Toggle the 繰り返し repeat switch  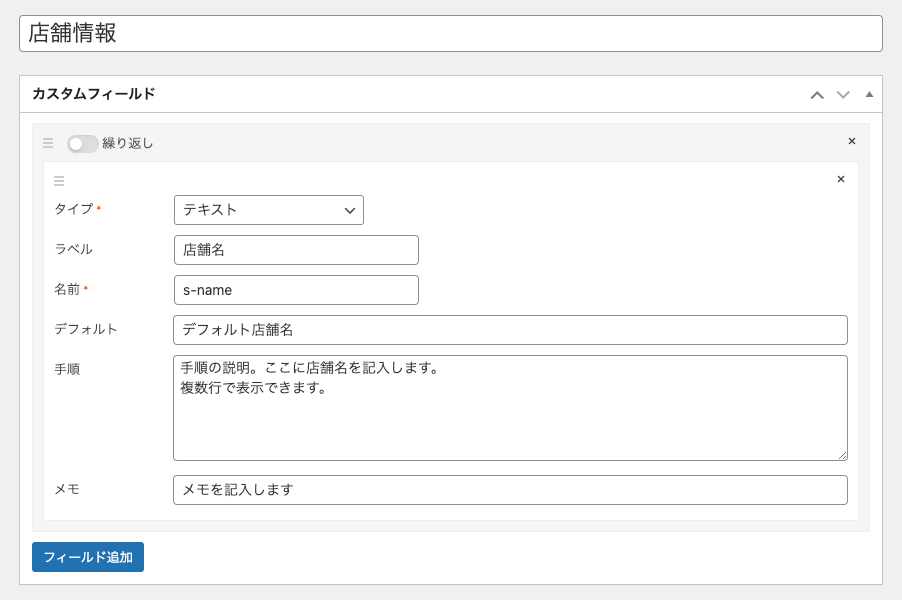82,144
